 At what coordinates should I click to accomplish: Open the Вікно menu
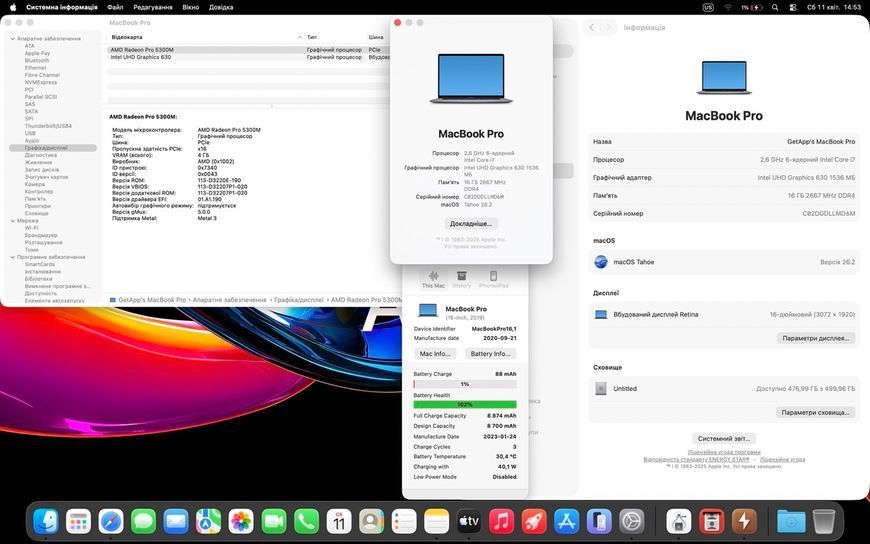tap(191, 7)
